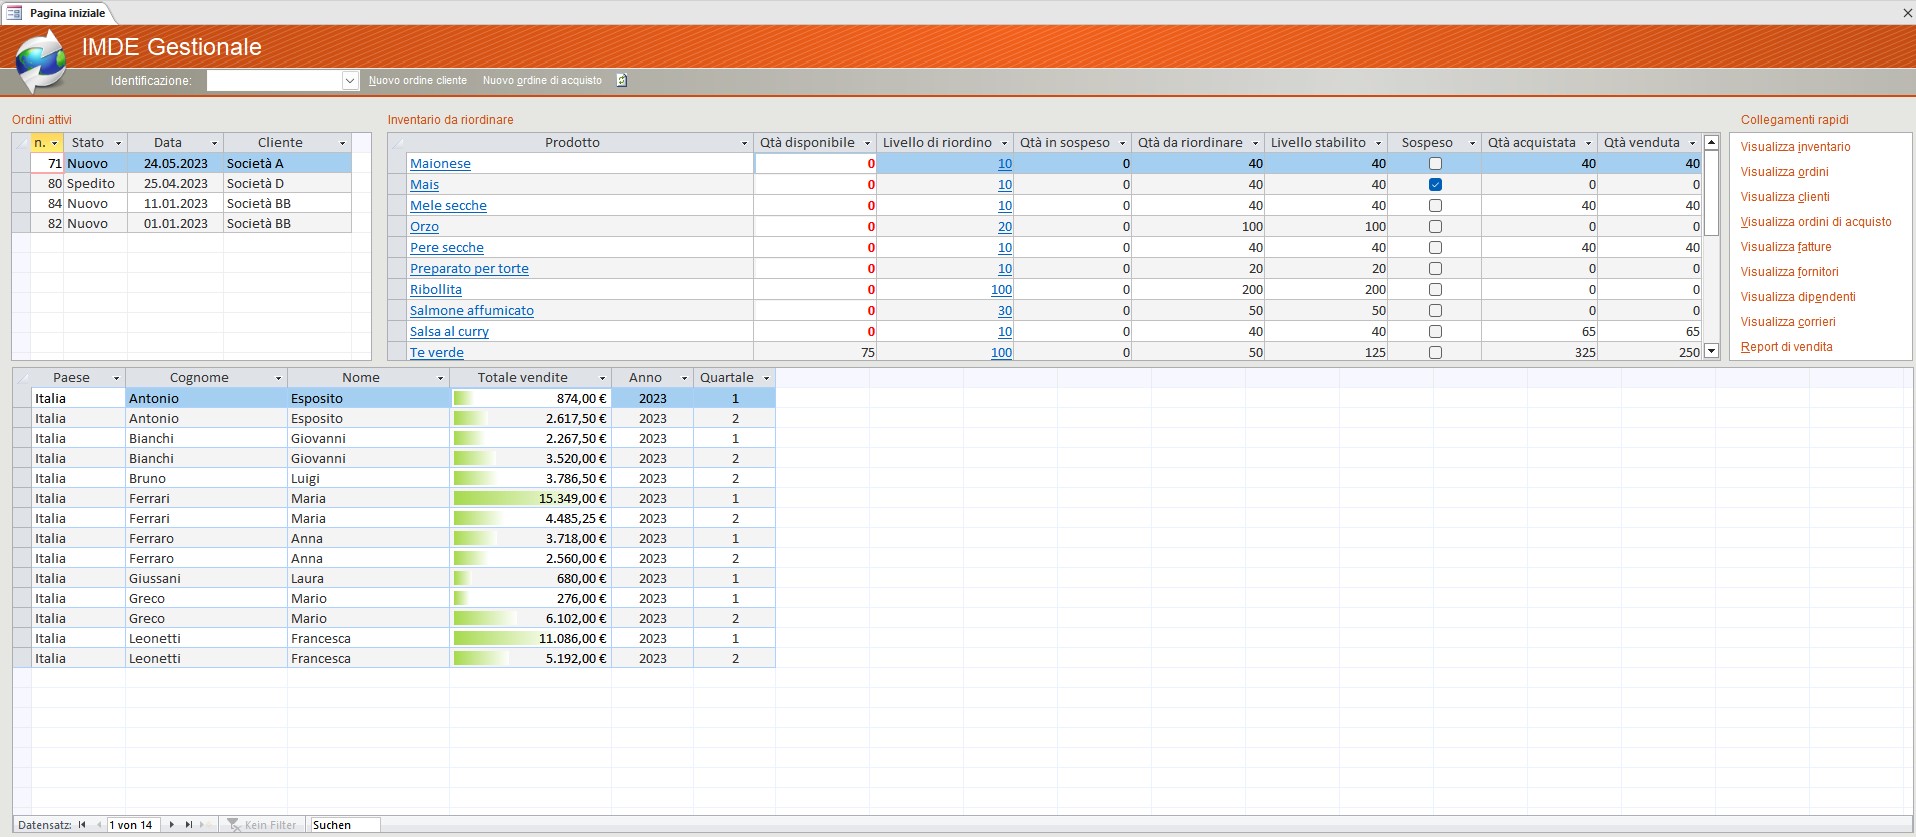Open Visualizza inventario quick link
The height and width of the screenshot is (837, 1916).
point(1795,147)
